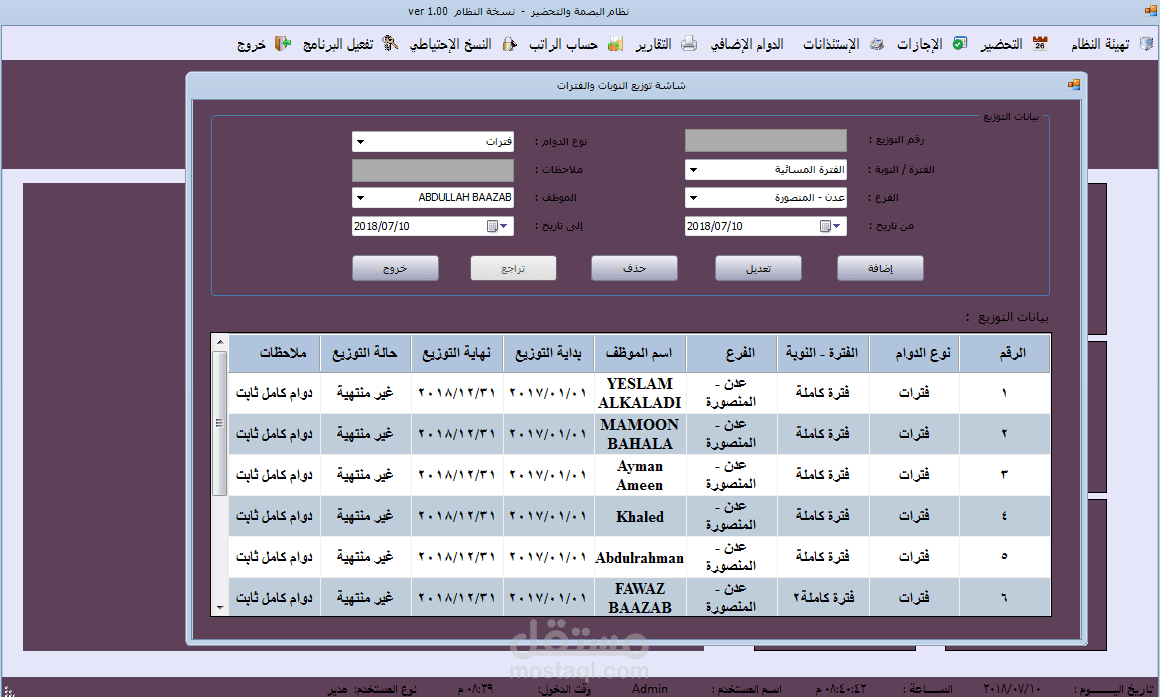Screen dimensions: 1160x697
Task: Open calendar picker in إلى تاريخ field
Action: click(x=492, y=226)
